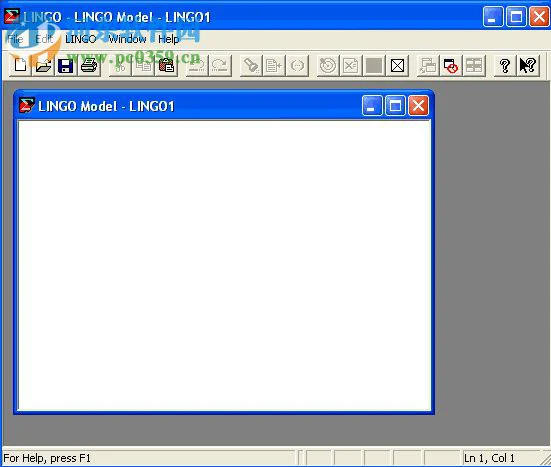
Task: Open a file with the folder icon
Action: (x=43, y=65)
